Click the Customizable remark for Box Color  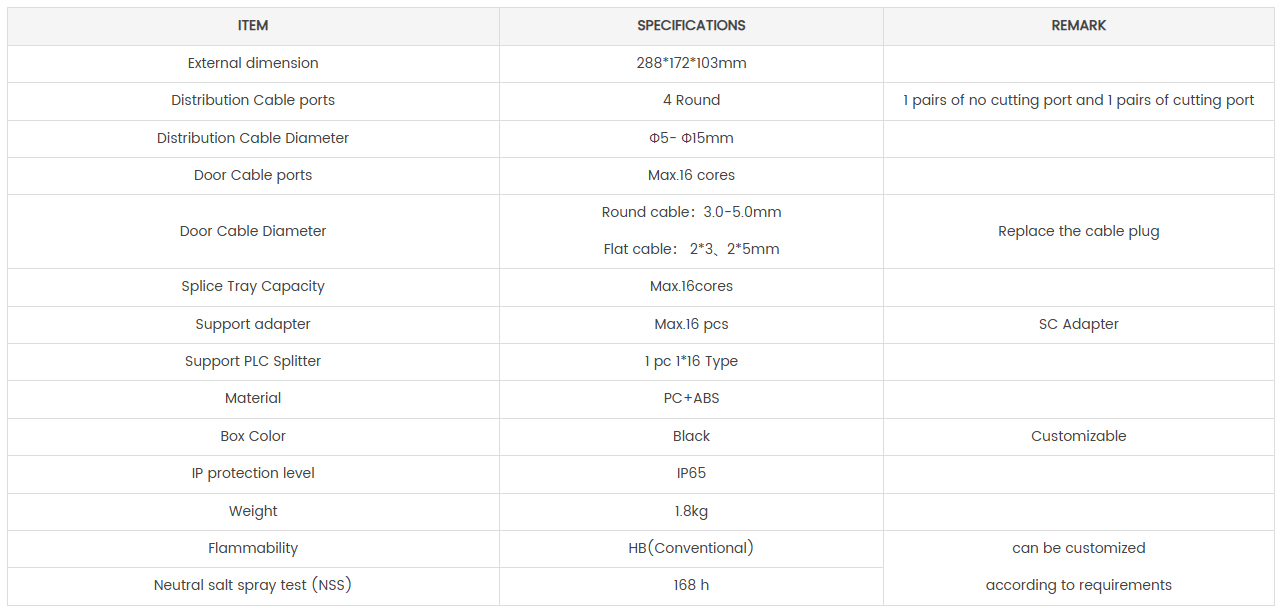click(1078, 436)
